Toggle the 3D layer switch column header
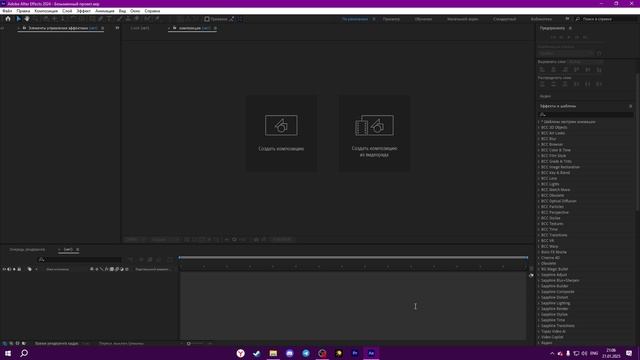This screenshot has width=640, height=360. pyautogui.click(x=127, y=269)
